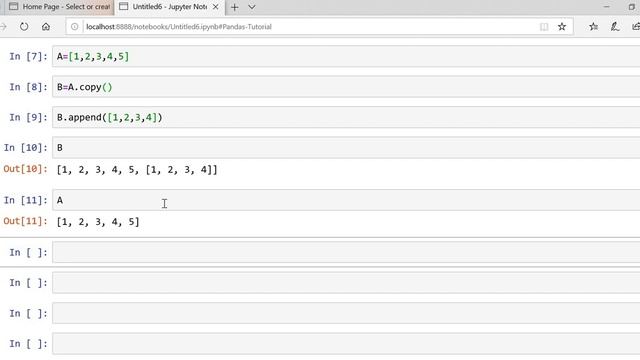Click the Out[11] output [1, 2, 3, 4, 5]

click(98, 222)
